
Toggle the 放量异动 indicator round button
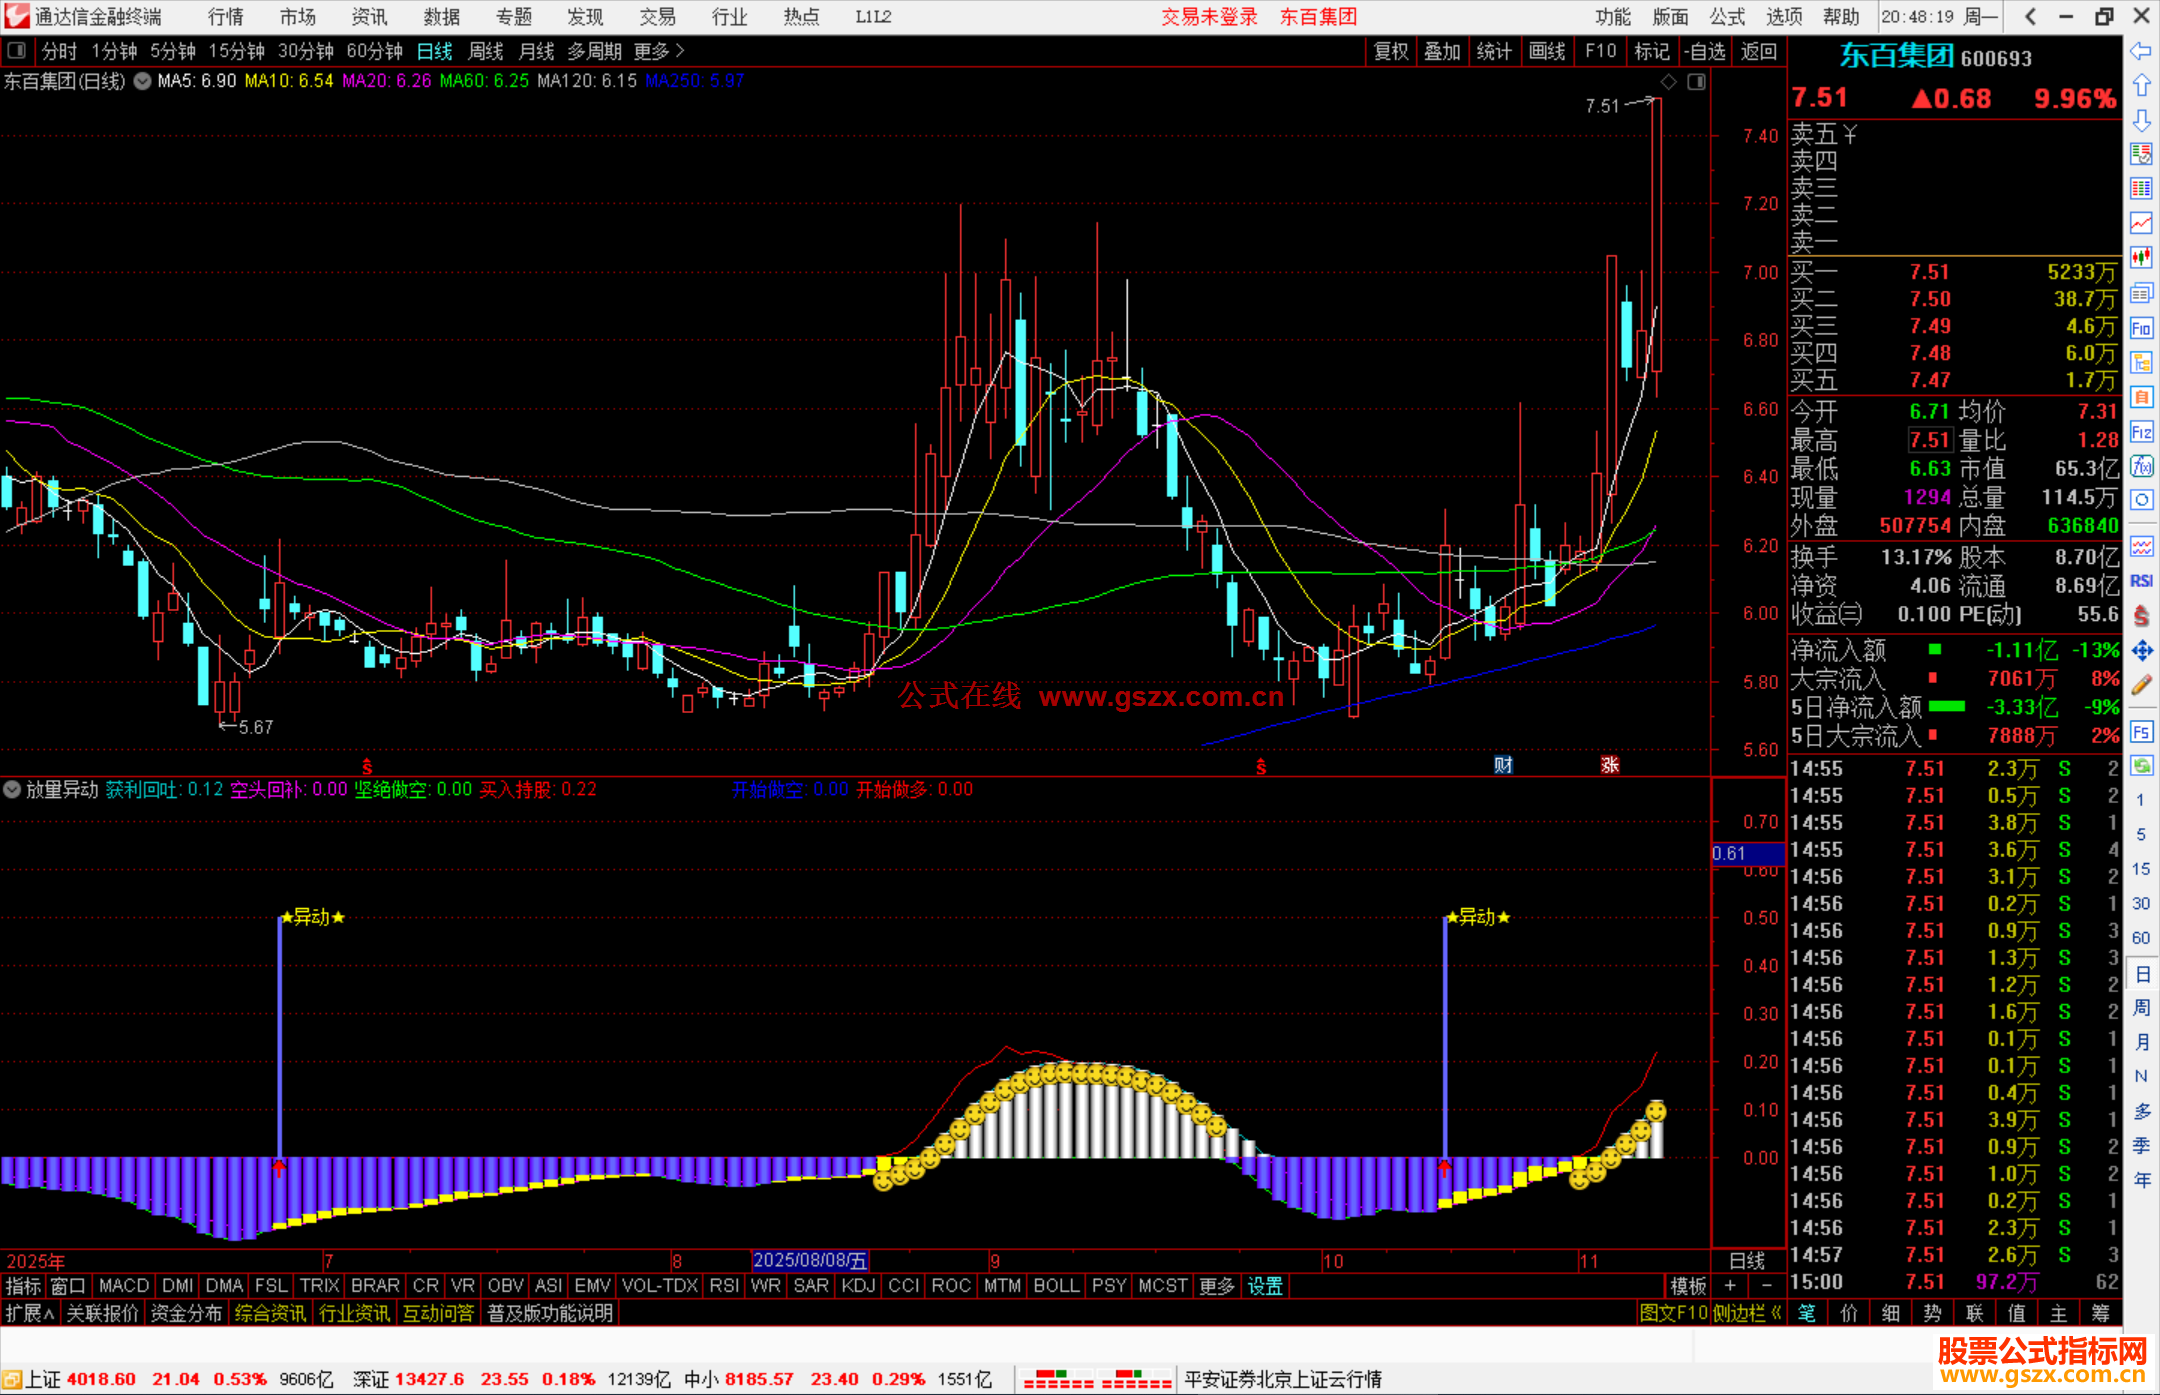(12, 789)
